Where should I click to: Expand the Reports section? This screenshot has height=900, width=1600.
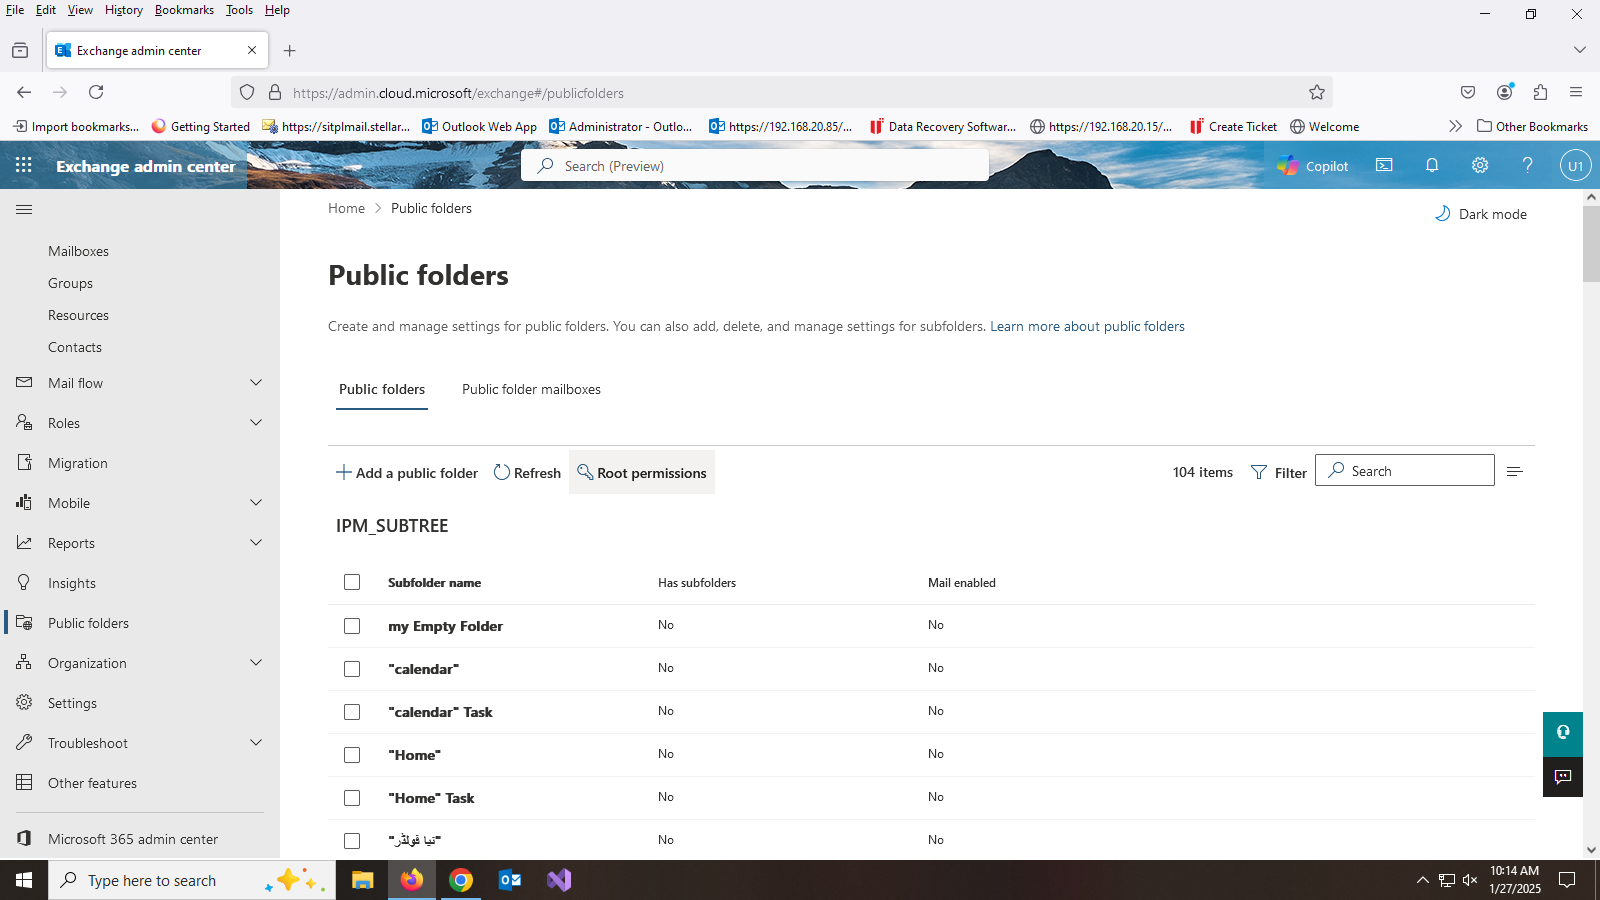pos(256,543)
